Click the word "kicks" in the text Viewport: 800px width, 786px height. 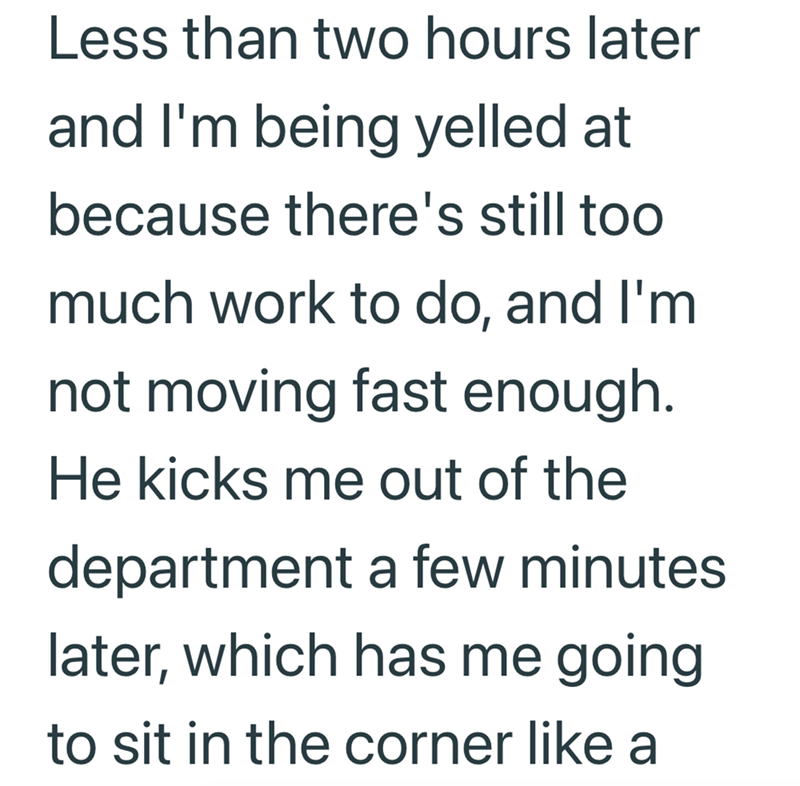click(202, 479)
